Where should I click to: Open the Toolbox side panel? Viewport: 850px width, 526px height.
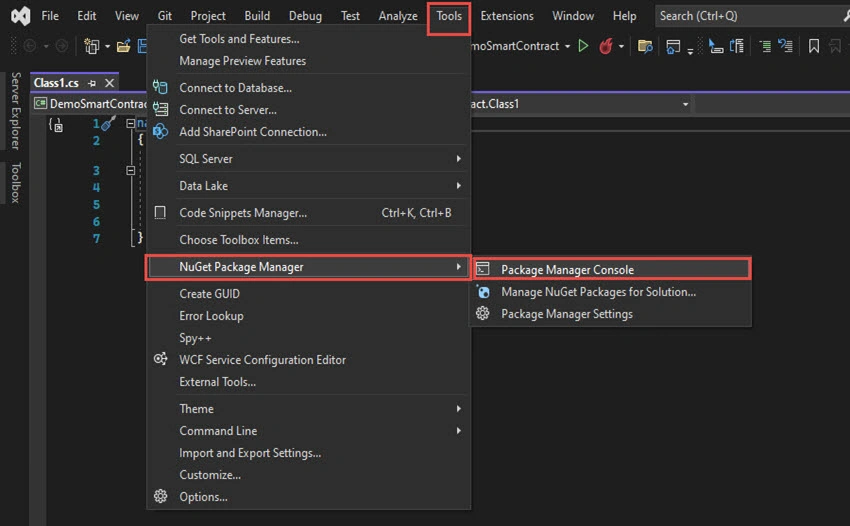[x=16, y=183]
